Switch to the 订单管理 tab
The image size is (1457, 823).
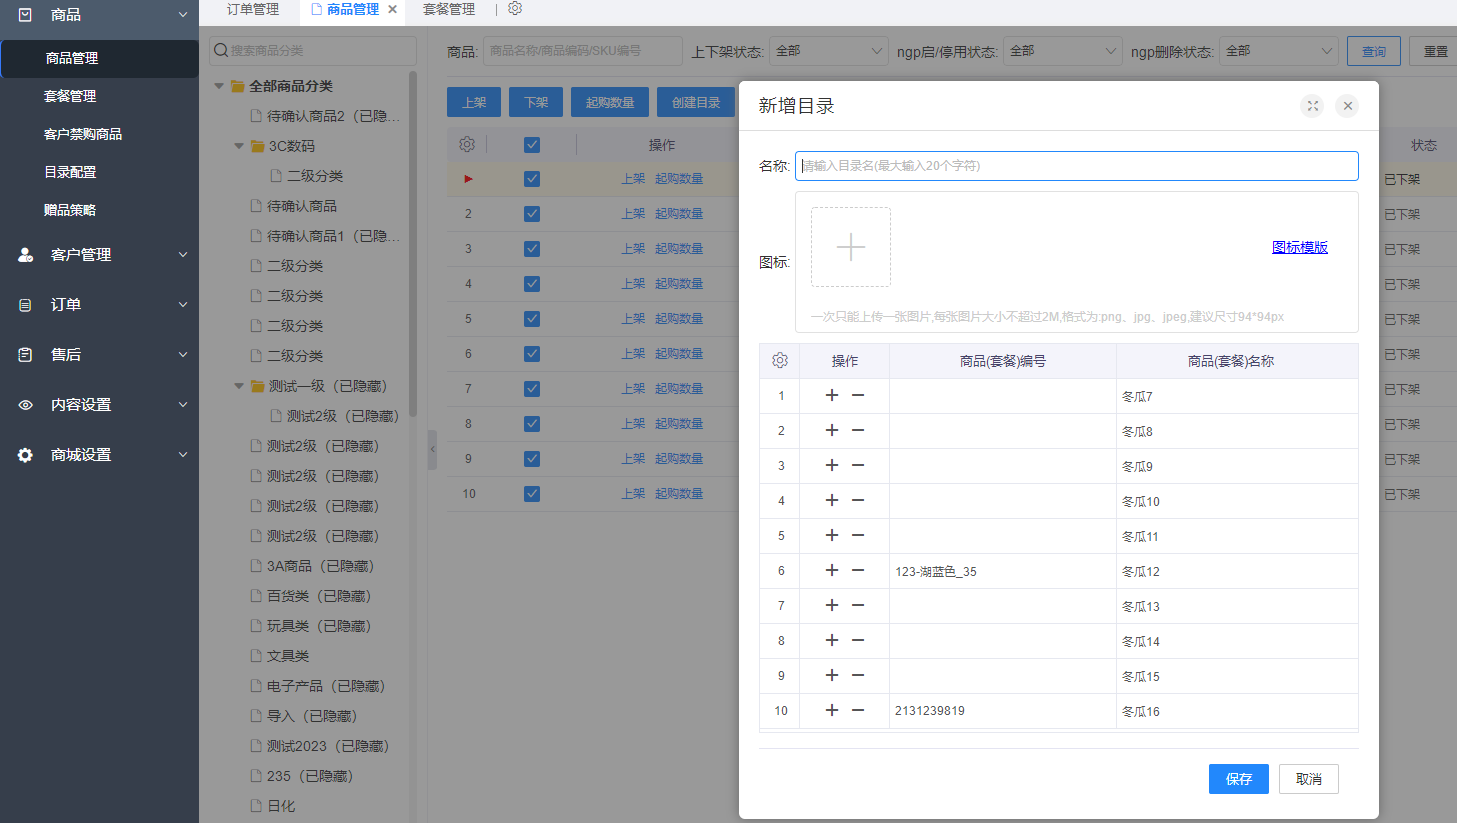(252, 9)
